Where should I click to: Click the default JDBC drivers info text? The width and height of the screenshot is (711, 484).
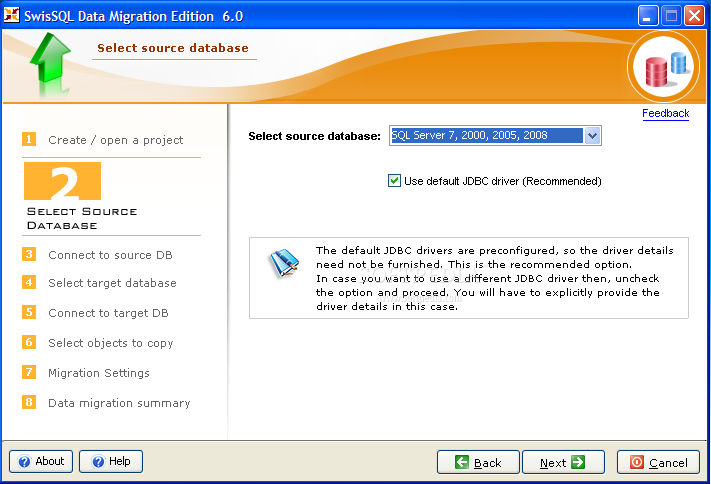[494, 278]
